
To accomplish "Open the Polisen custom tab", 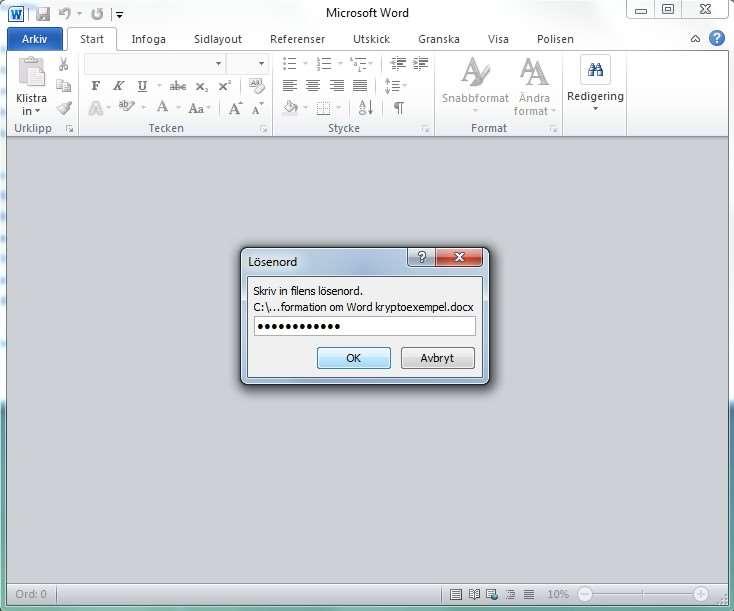I will (x=555, y=39).
